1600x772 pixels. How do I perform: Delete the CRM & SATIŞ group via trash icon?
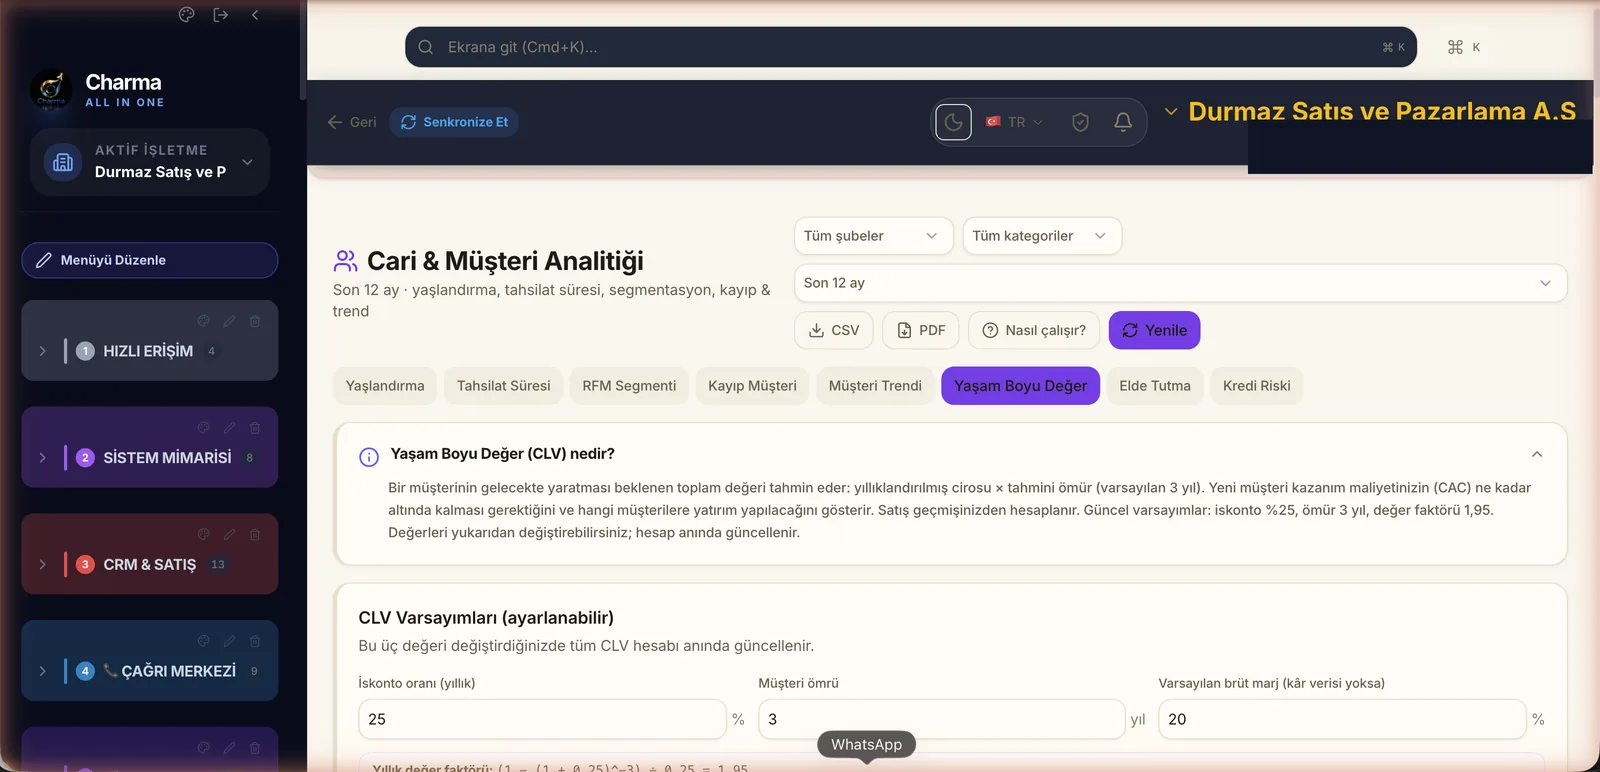[x=255, y=535]
